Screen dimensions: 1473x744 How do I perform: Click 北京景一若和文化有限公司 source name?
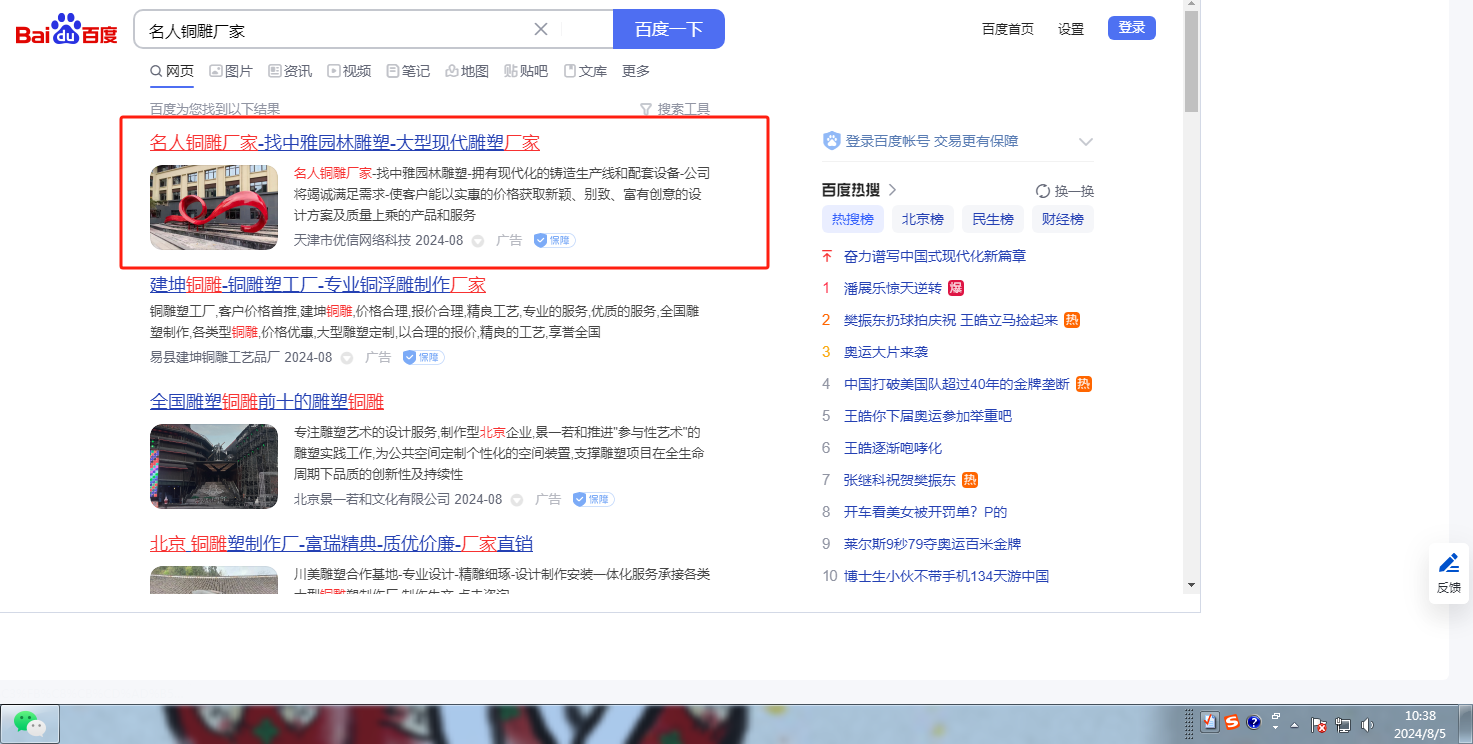(x=372, y=499)
